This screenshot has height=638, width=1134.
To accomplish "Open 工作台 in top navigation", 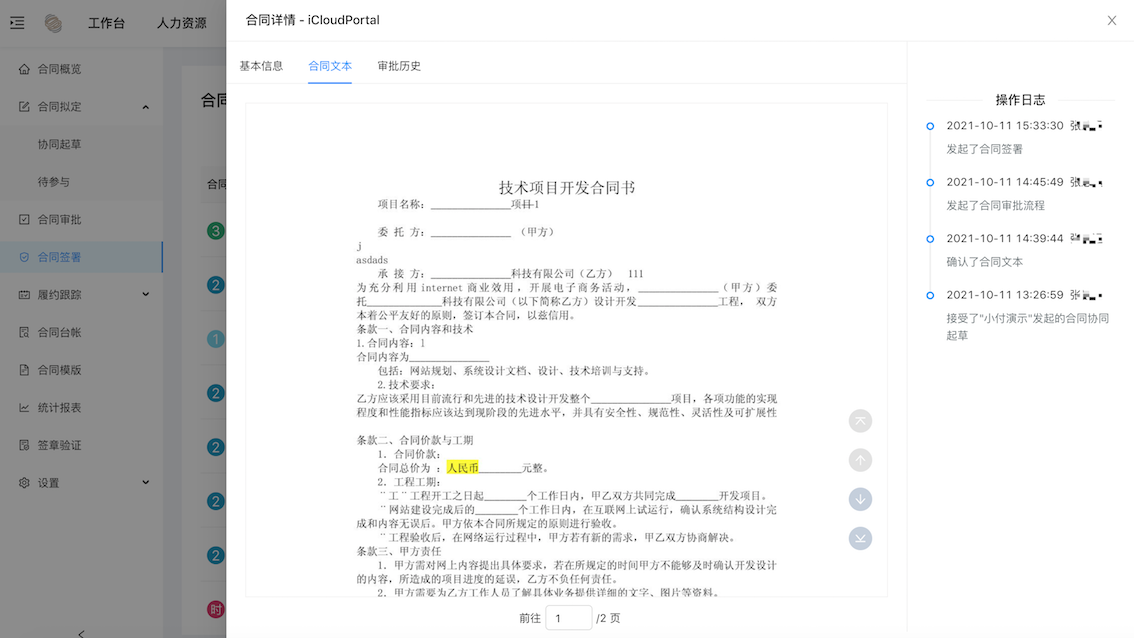I will click(106, 23).
